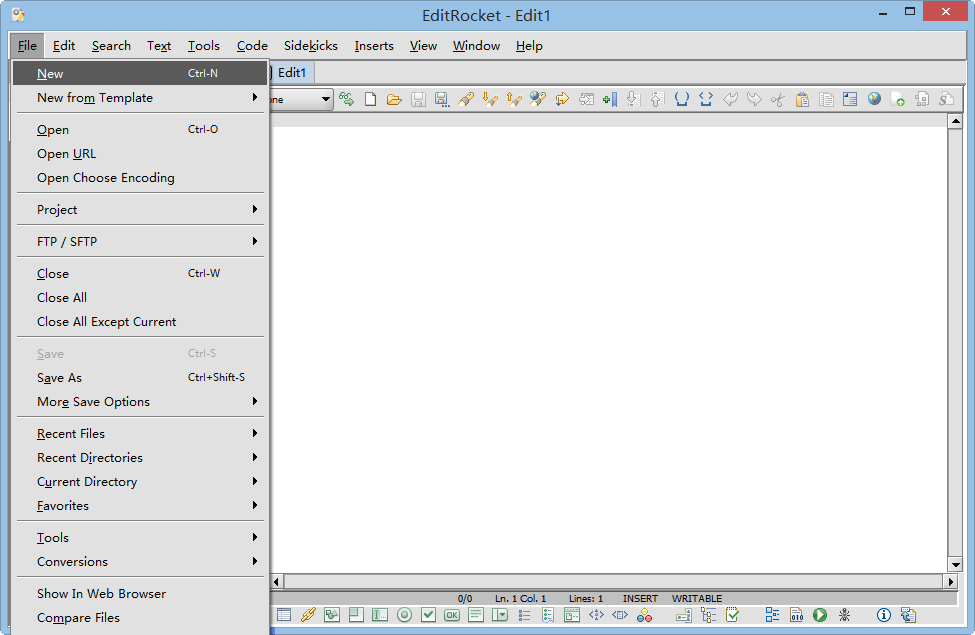Click the bug debug icon in bottom toolbar
This screenshot has height=635, width=975.
click(845, 615)
